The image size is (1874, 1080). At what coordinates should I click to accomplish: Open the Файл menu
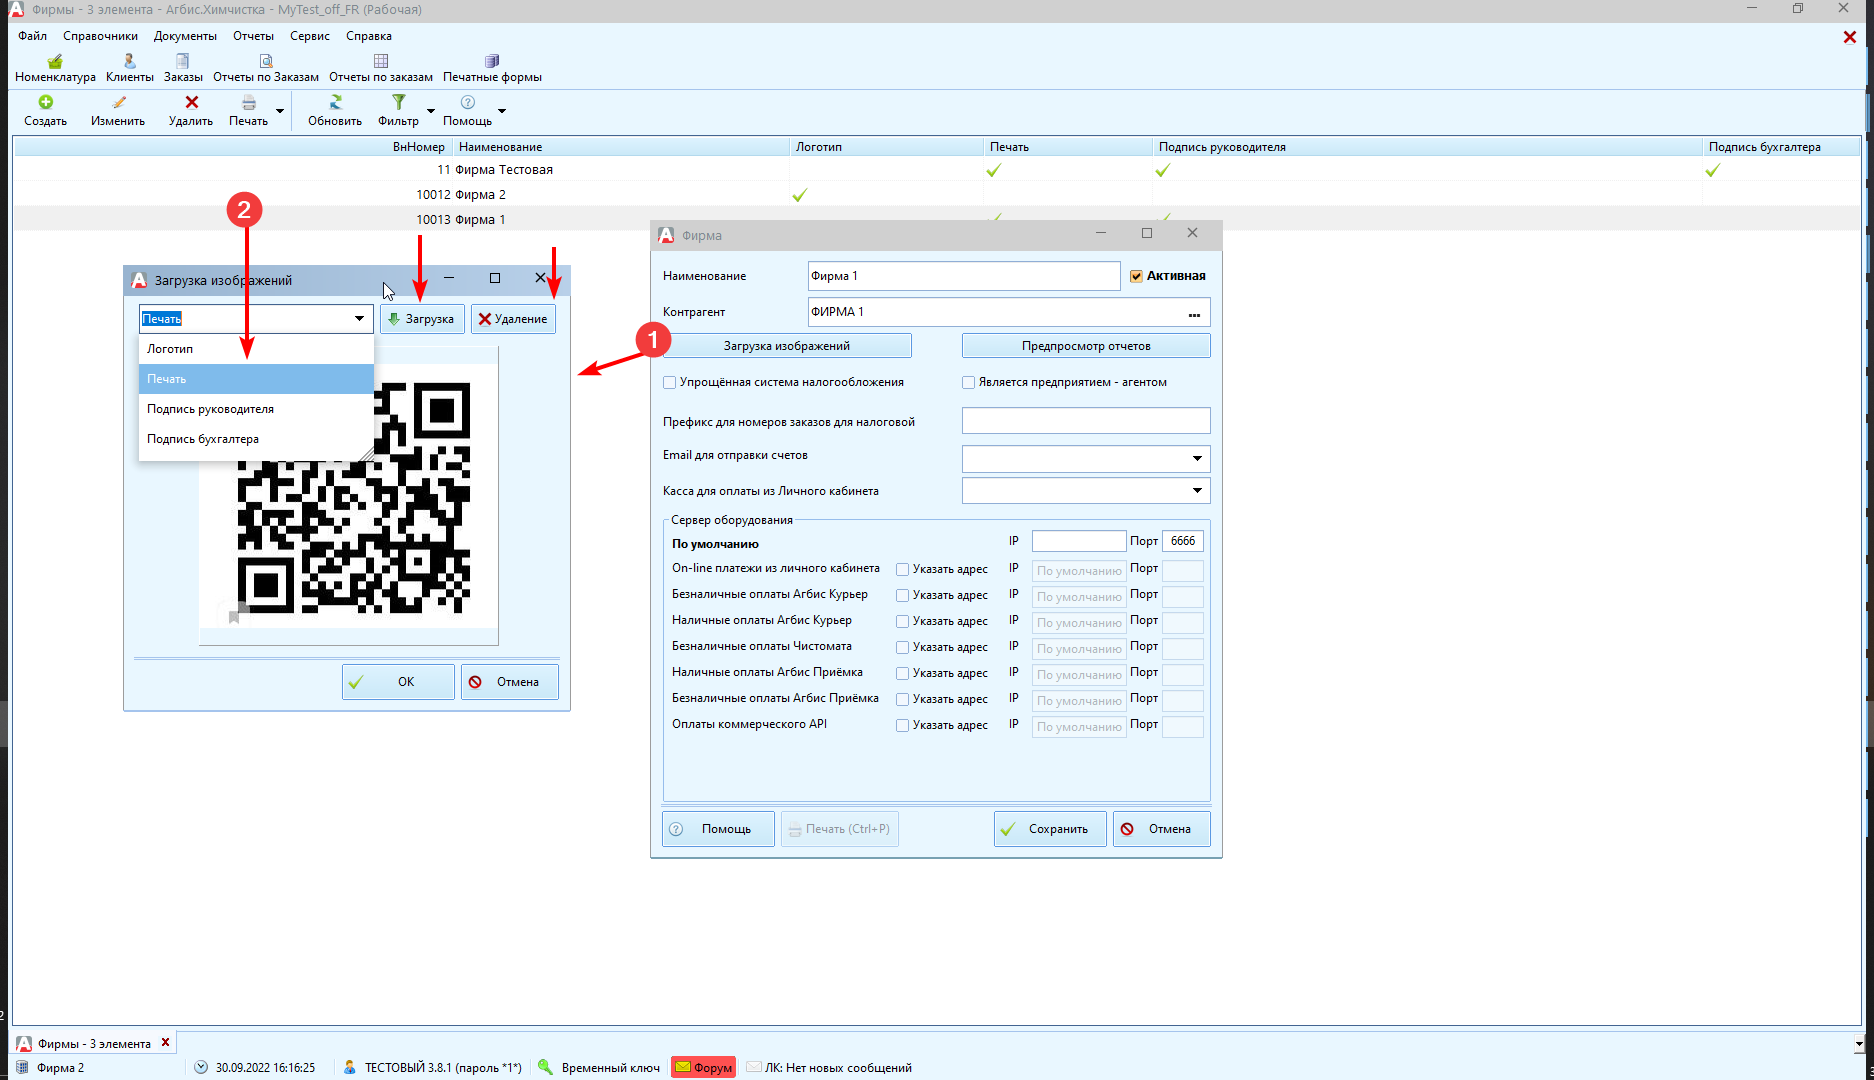coord(32,36)
